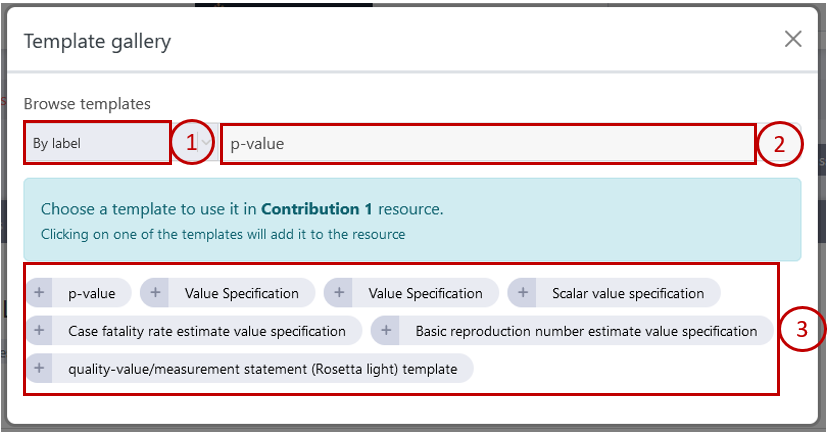The image size is (828, 438).
Task: Add quality-value/measurement statement (Rosetta light) template
Action: pyautogui.click(x=262, y=369)
